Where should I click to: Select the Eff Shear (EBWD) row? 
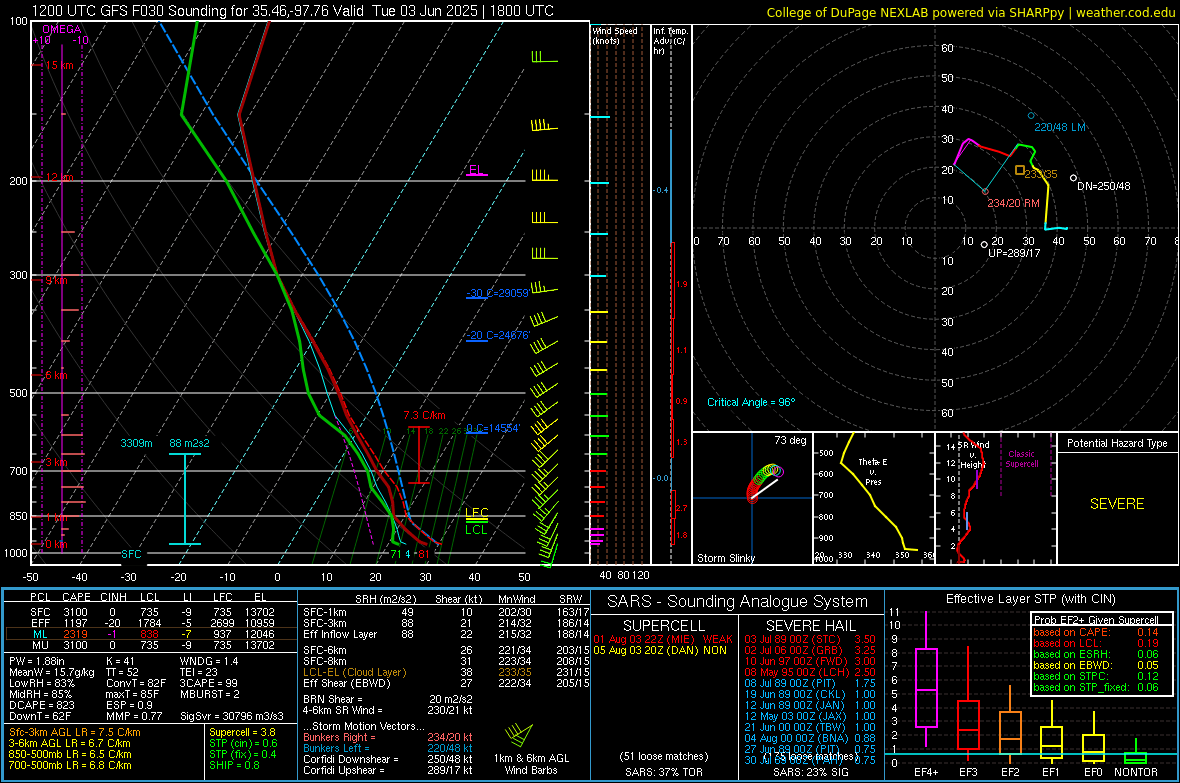click(446, 683)
